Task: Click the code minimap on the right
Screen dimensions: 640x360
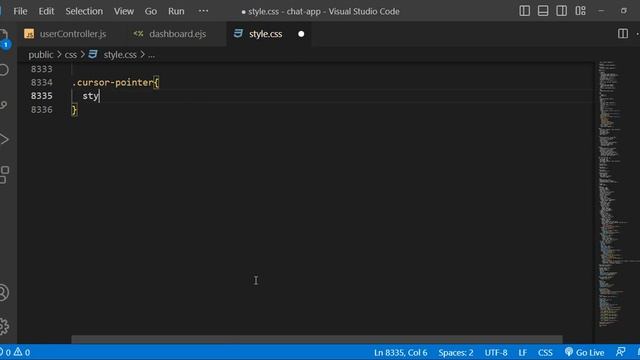Action: [616, 194]
